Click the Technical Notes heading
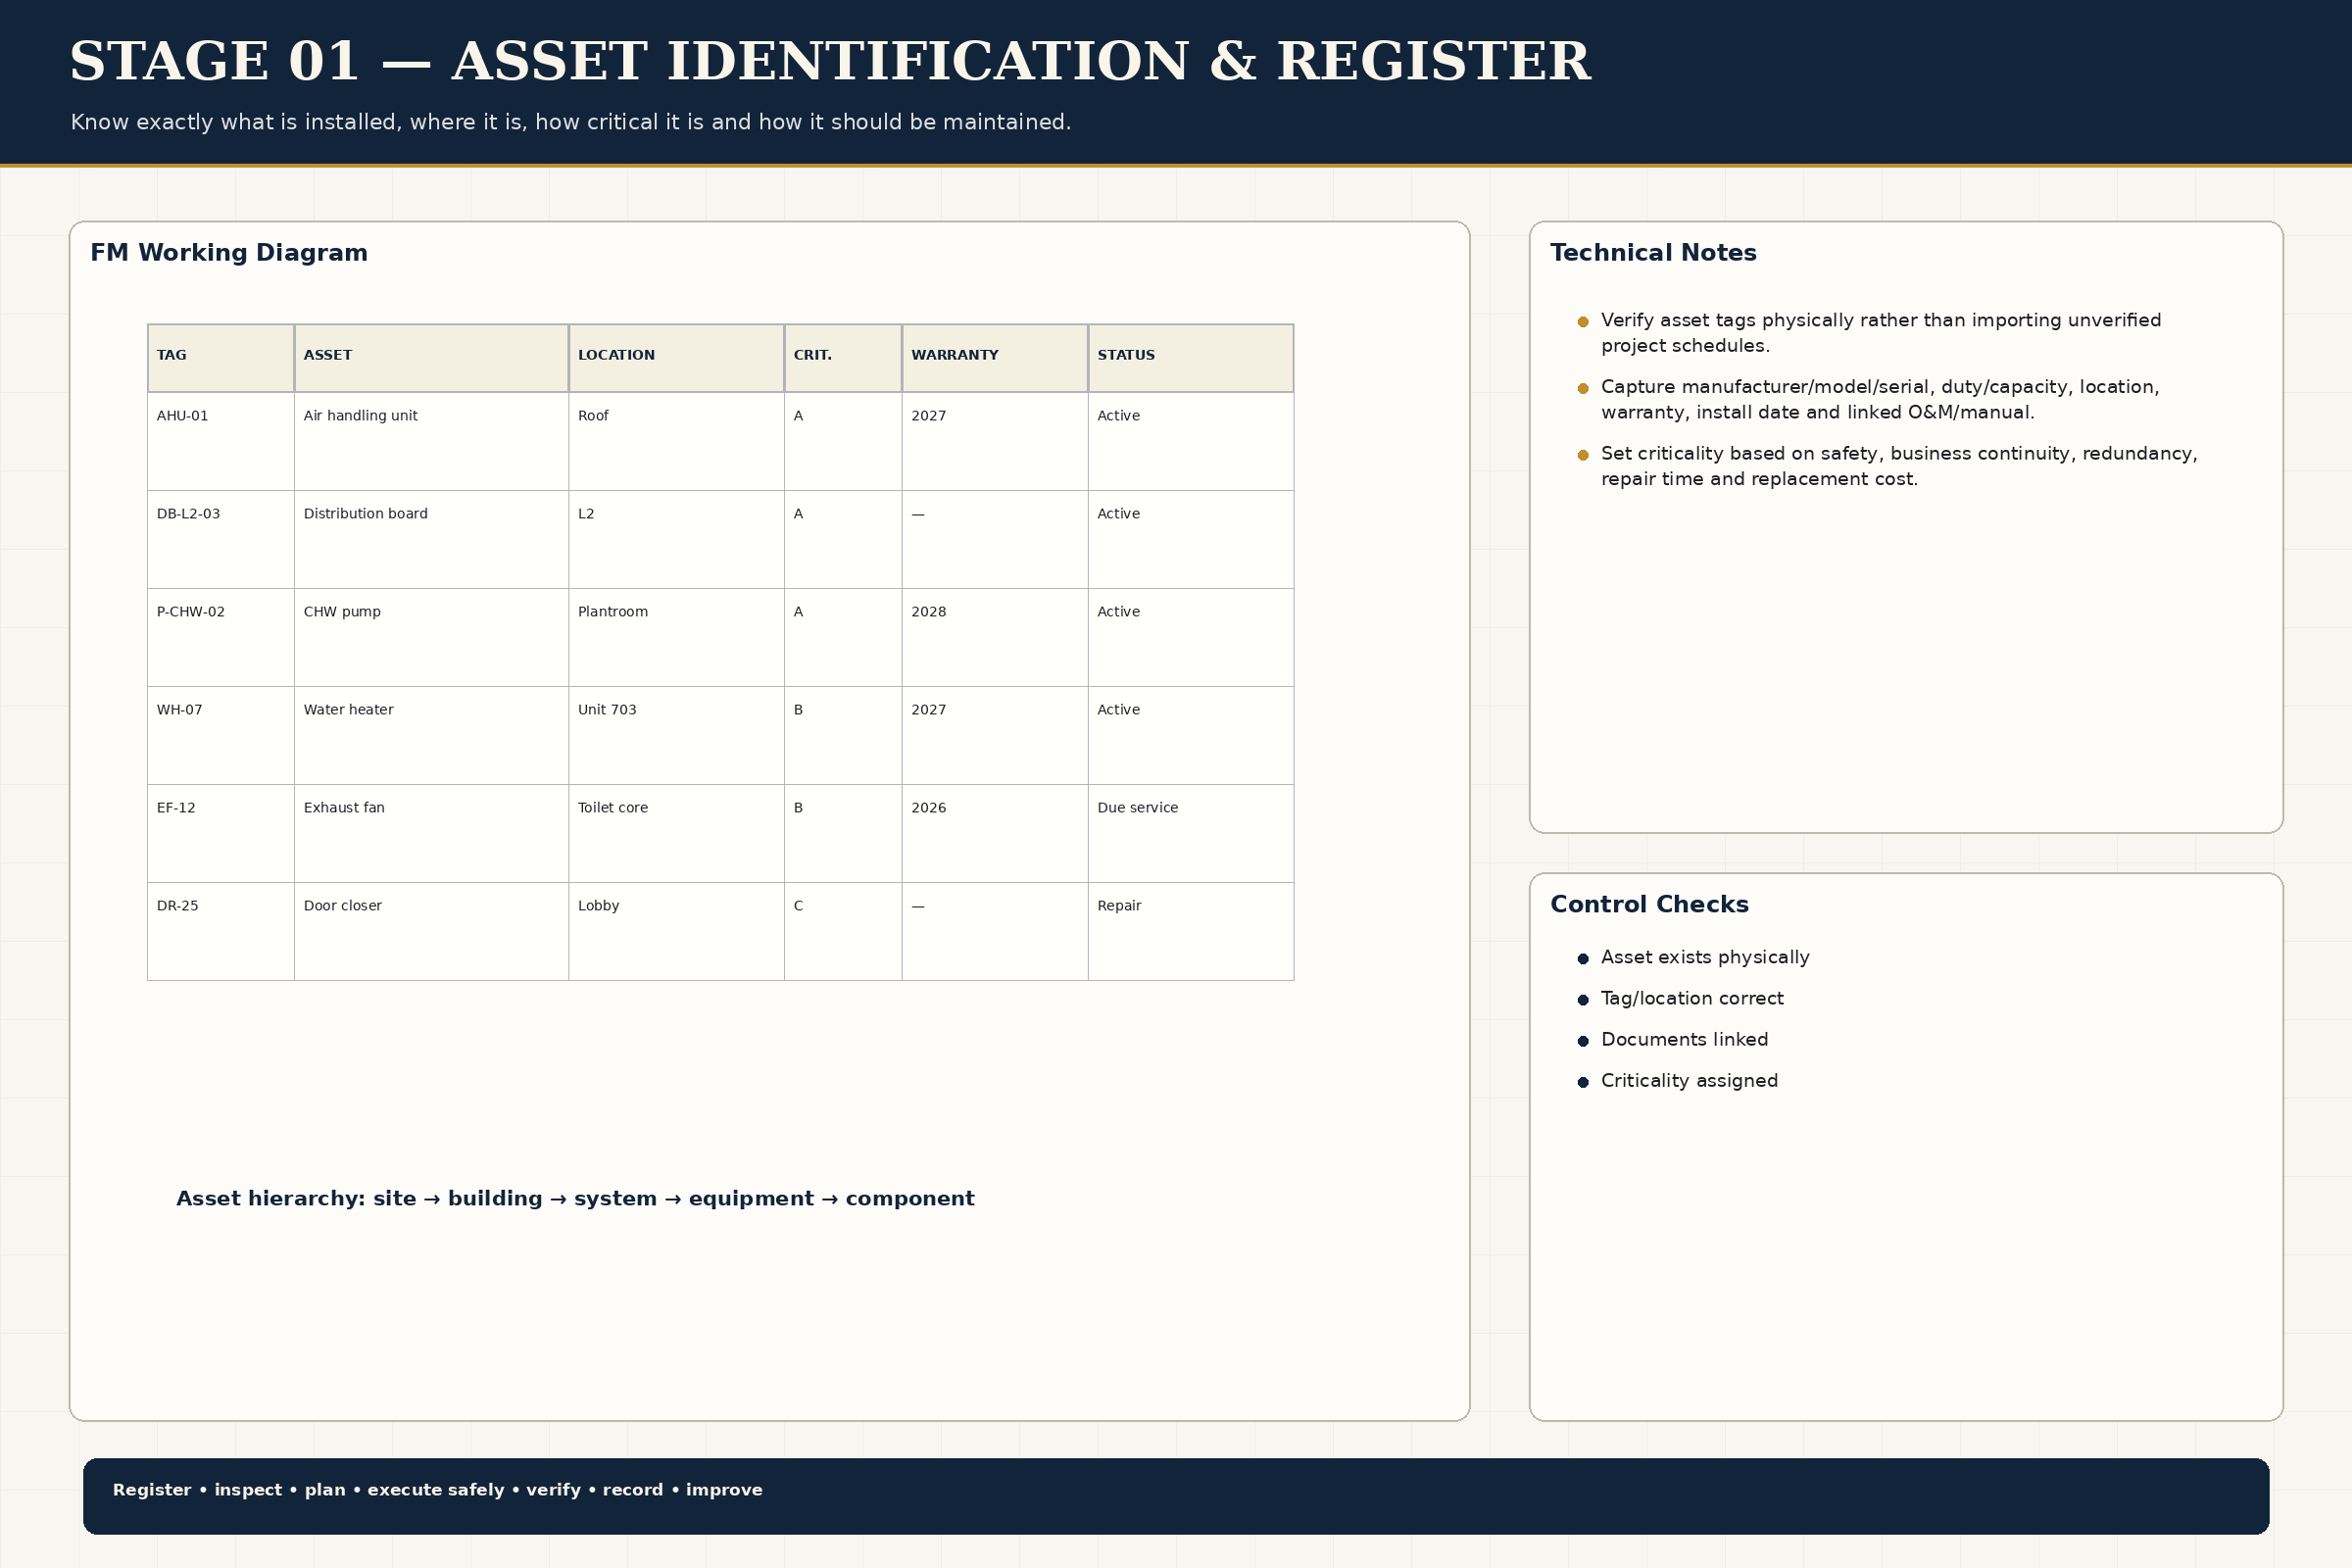Viewport: 2352px width, 1568px height. [x=1653, y=253]
